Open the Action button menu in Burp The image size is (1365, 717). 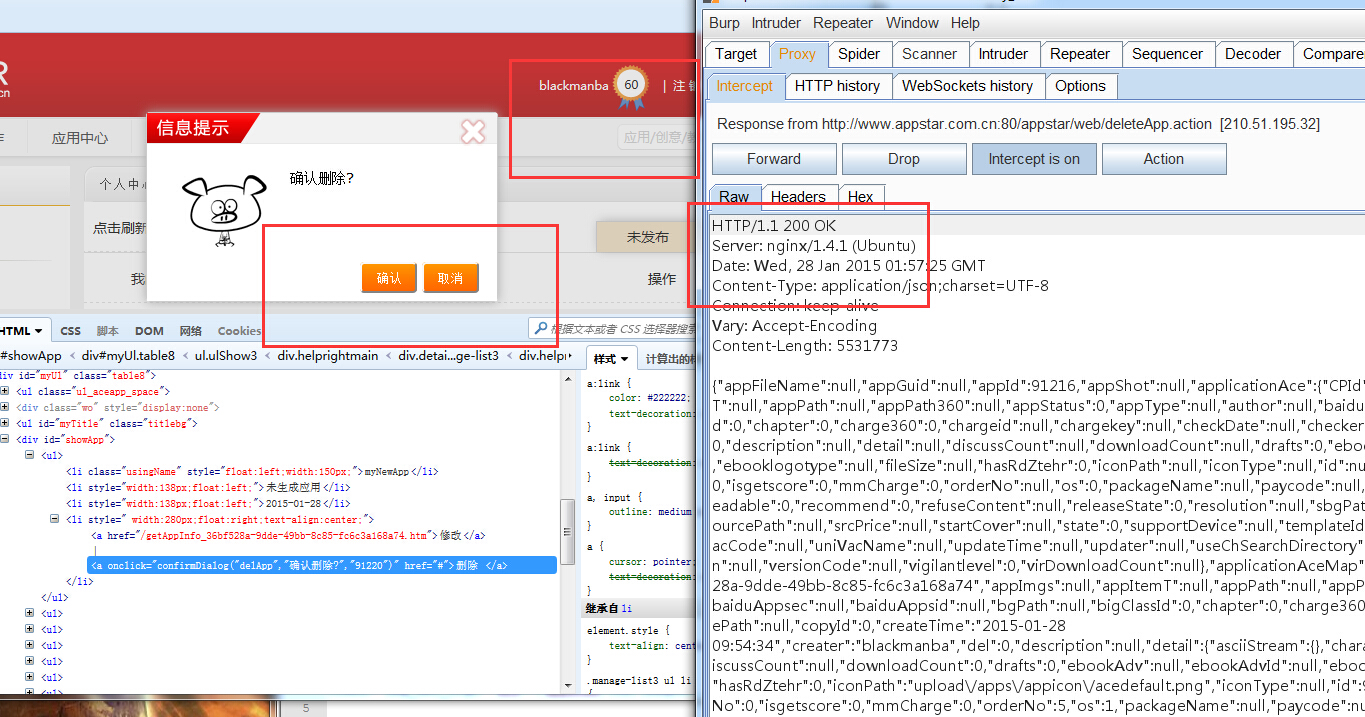click(1164, 159)
